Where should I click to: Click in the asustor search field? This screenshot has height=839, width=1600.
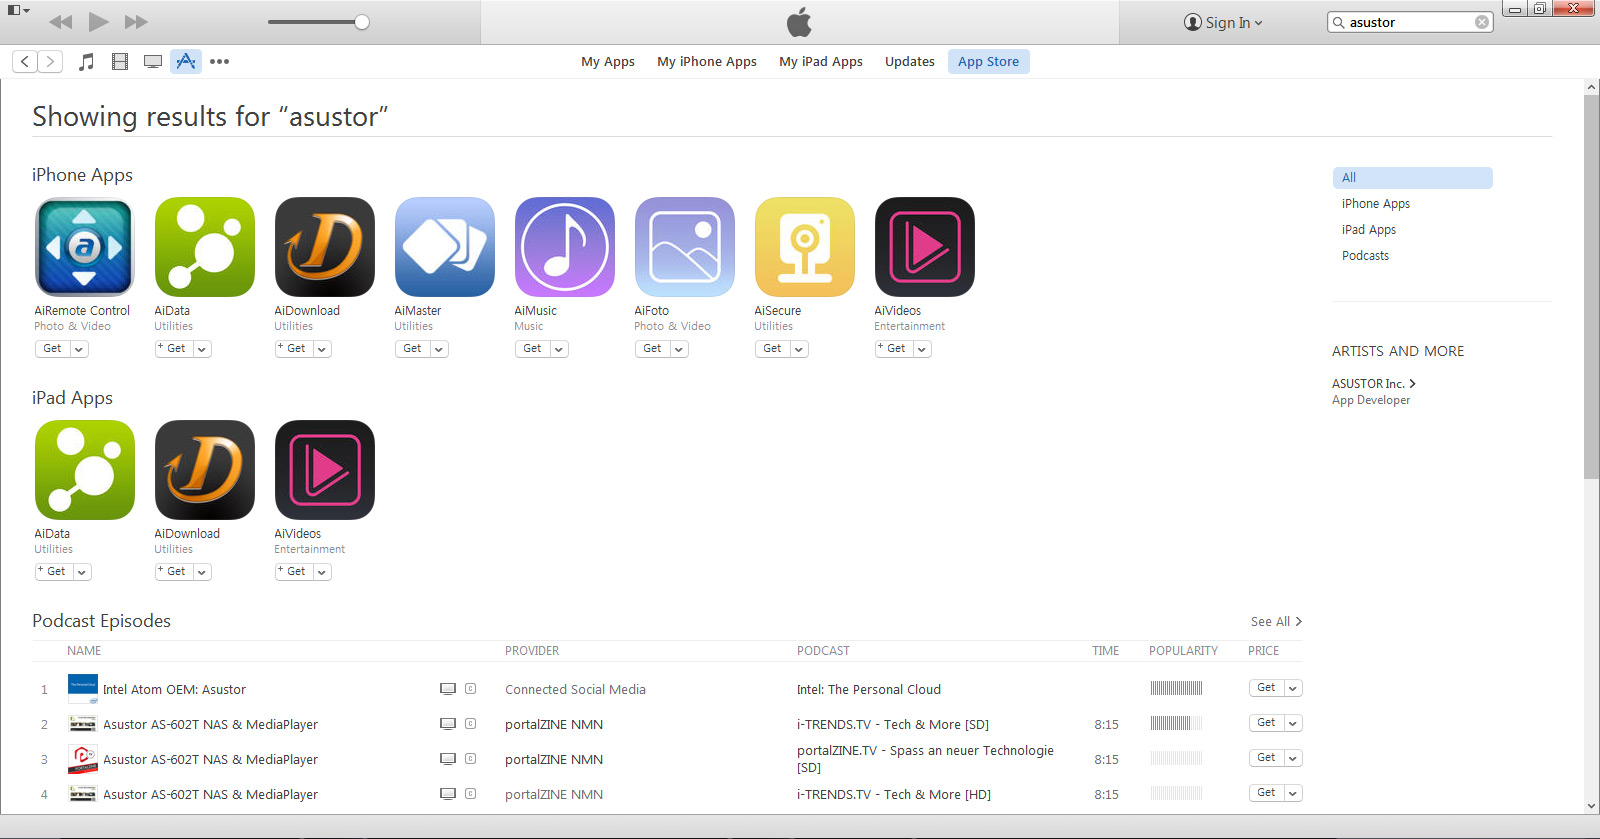tap(1410, 22)
